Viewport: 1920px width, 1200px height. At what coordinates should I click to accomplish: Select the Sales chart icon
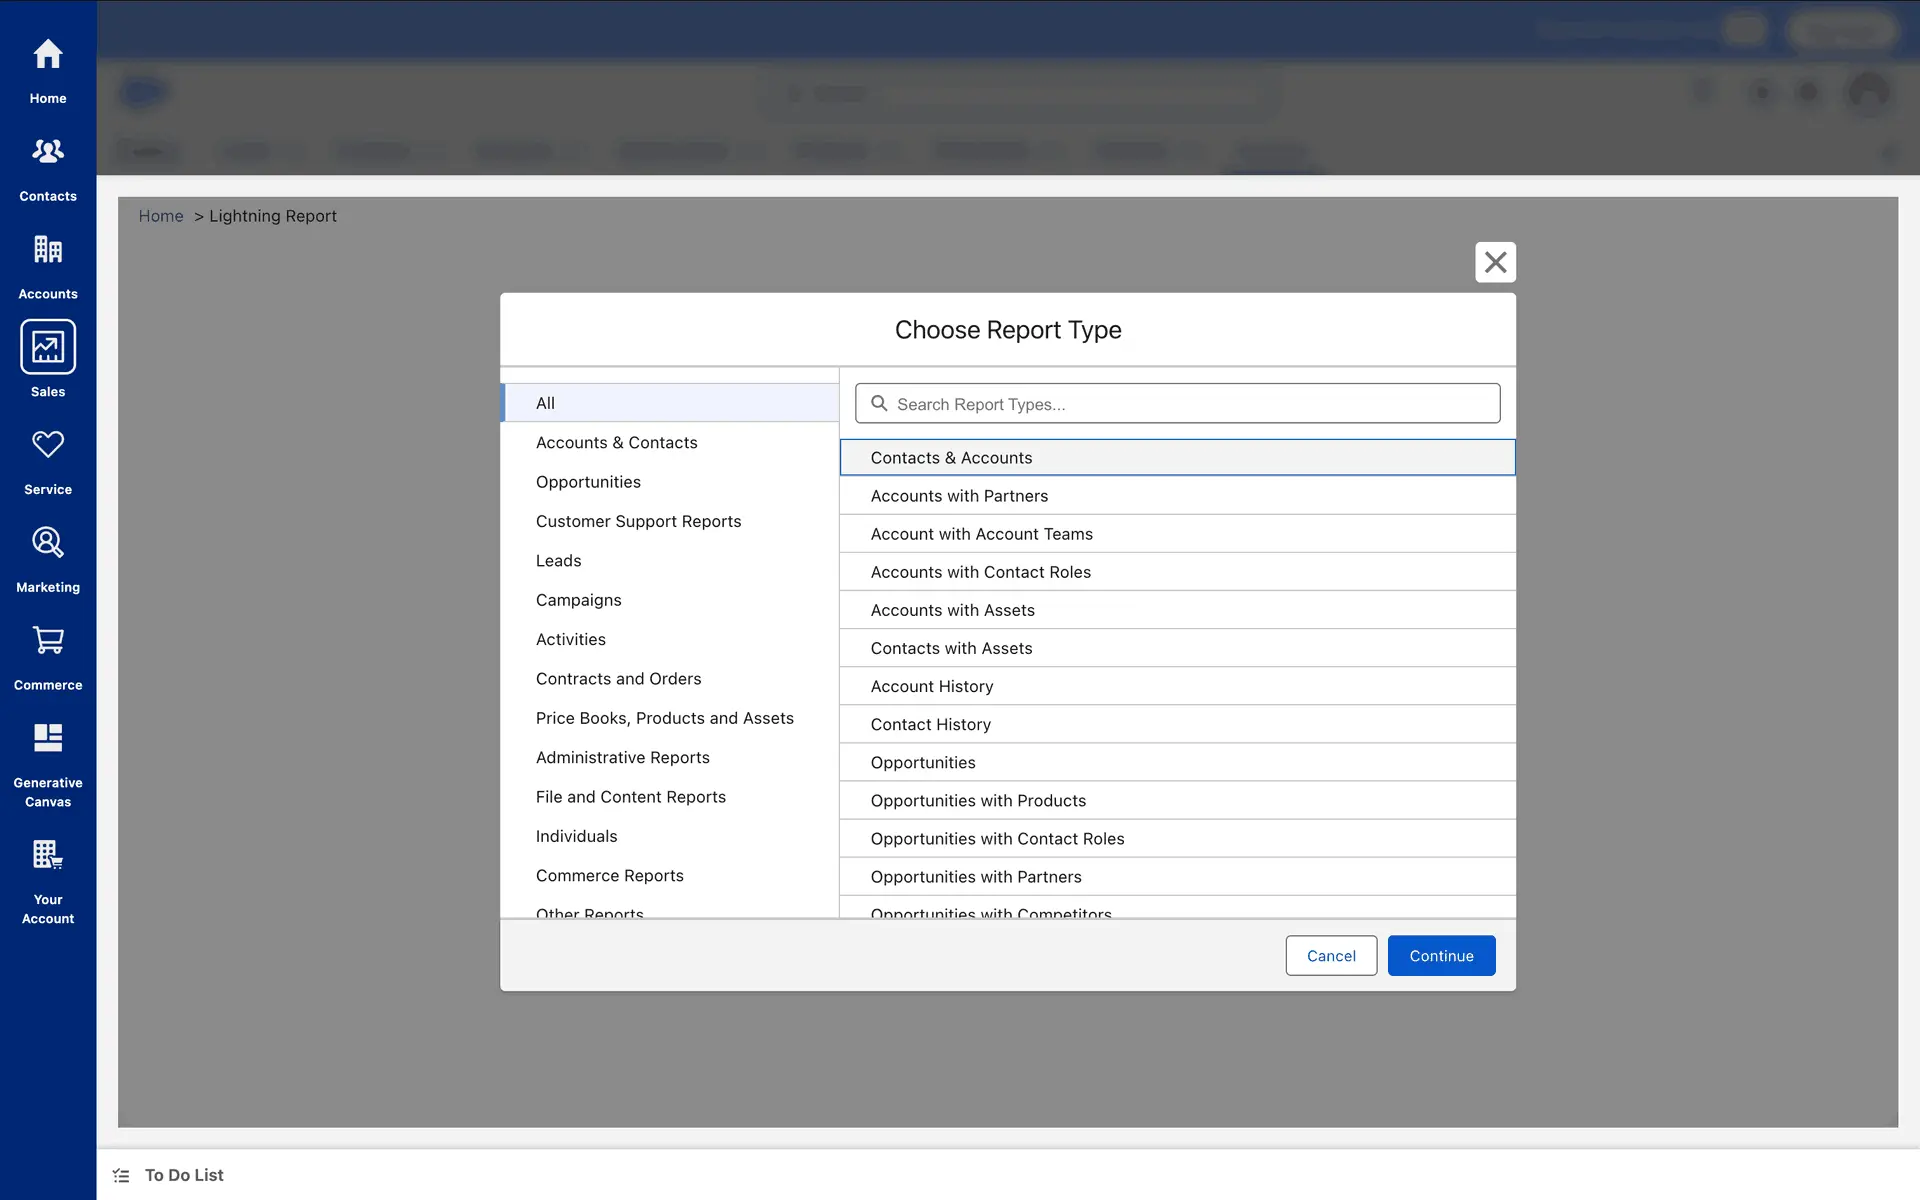48,347
